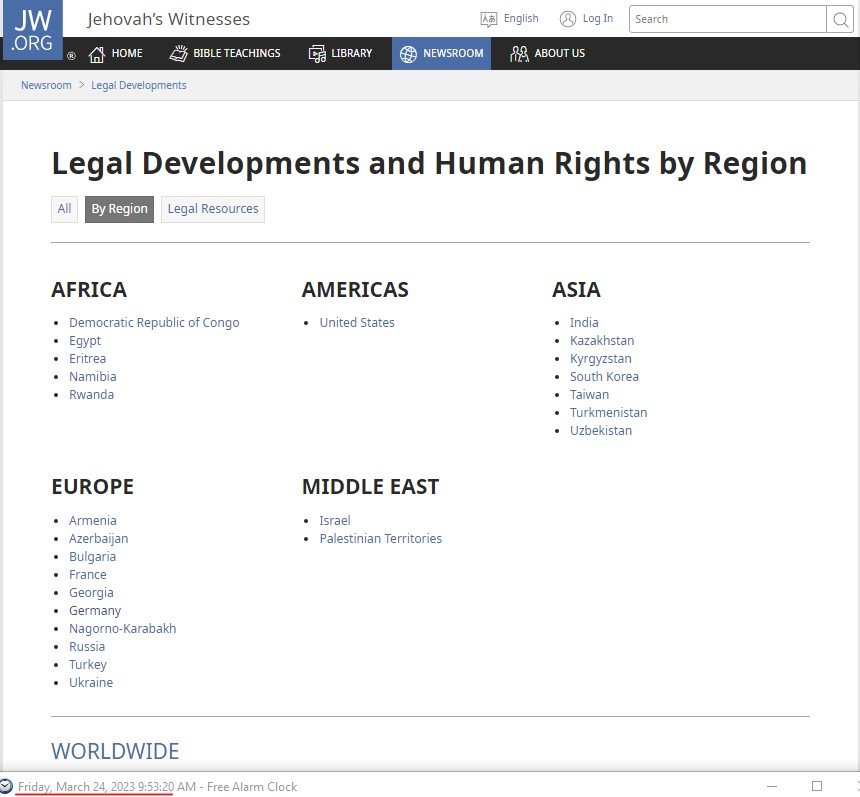This screenshot has width=860, height=797.
Task: Switch to the Legal Resources tab
Action: click(213, 209)
